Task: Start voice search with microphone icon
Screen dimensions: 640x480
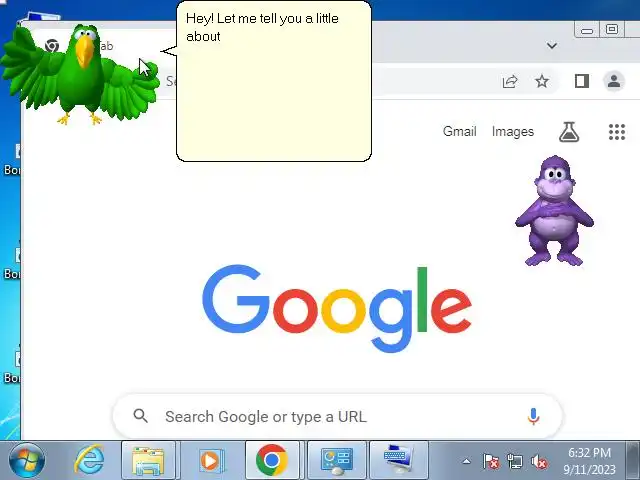Action: tap(533, 416)
